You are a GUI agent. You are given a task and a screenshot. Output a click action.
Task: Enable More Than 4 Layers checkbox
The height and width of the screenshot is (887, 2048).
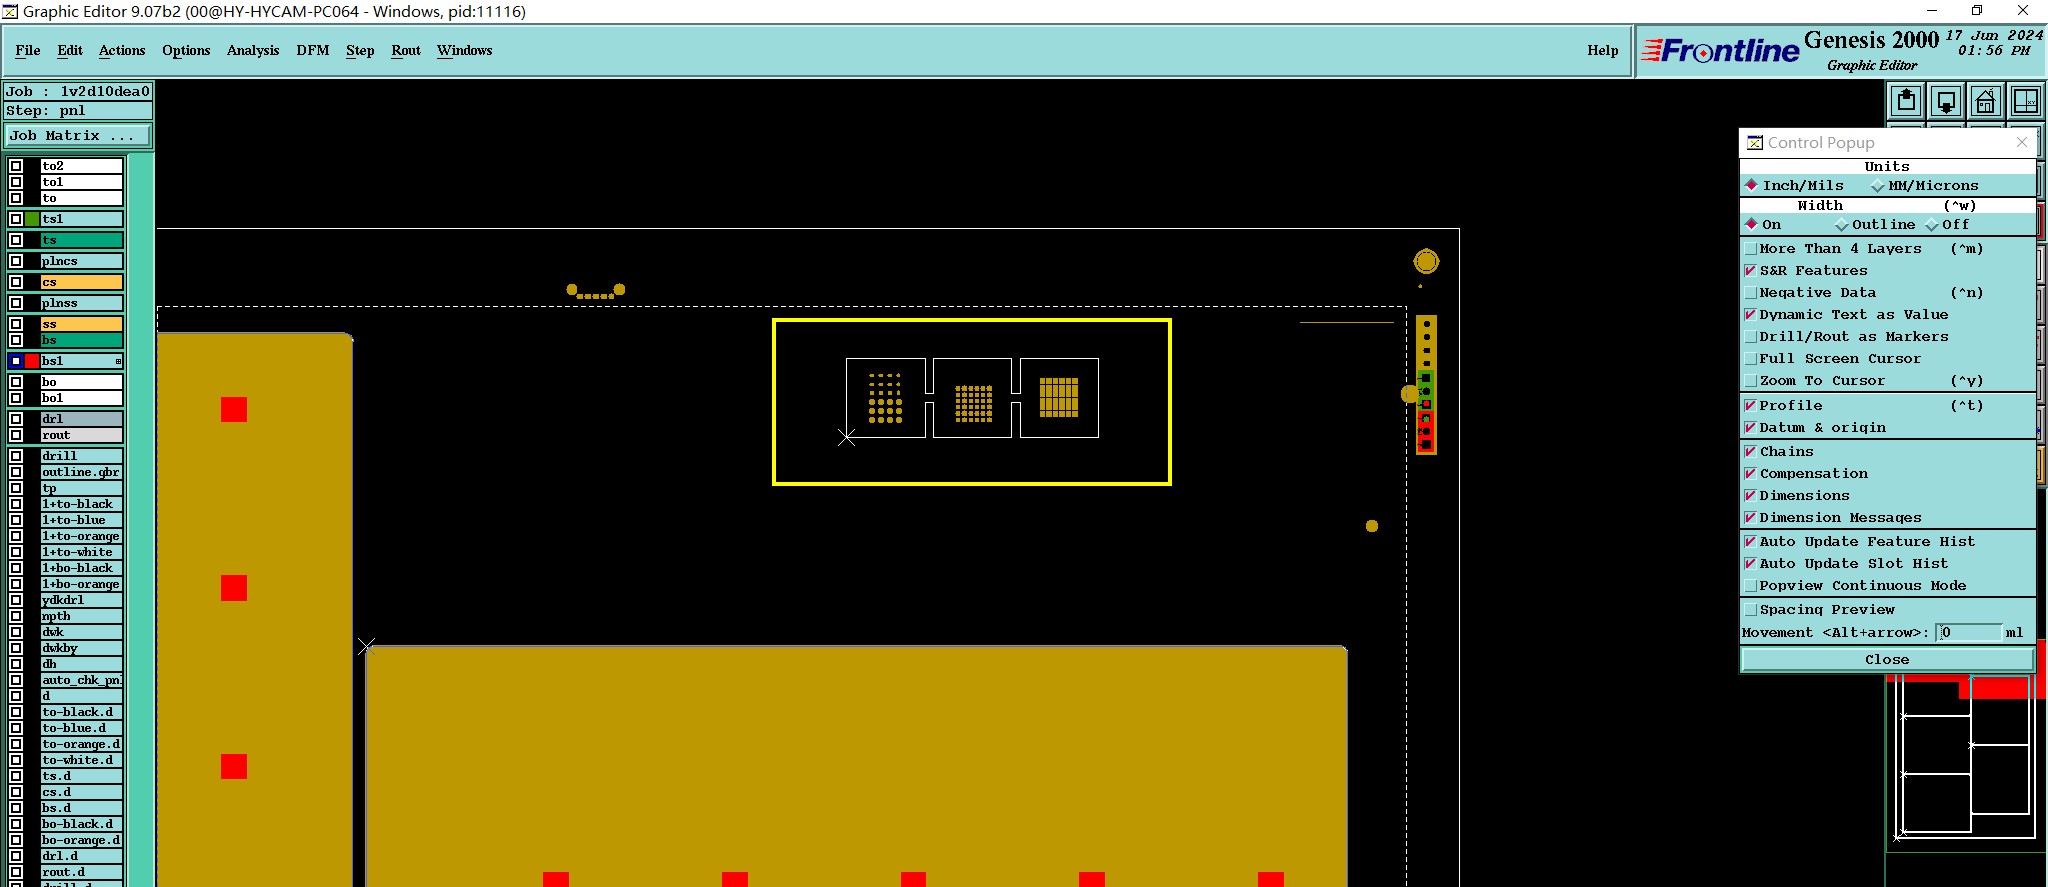pos(1751,249)
